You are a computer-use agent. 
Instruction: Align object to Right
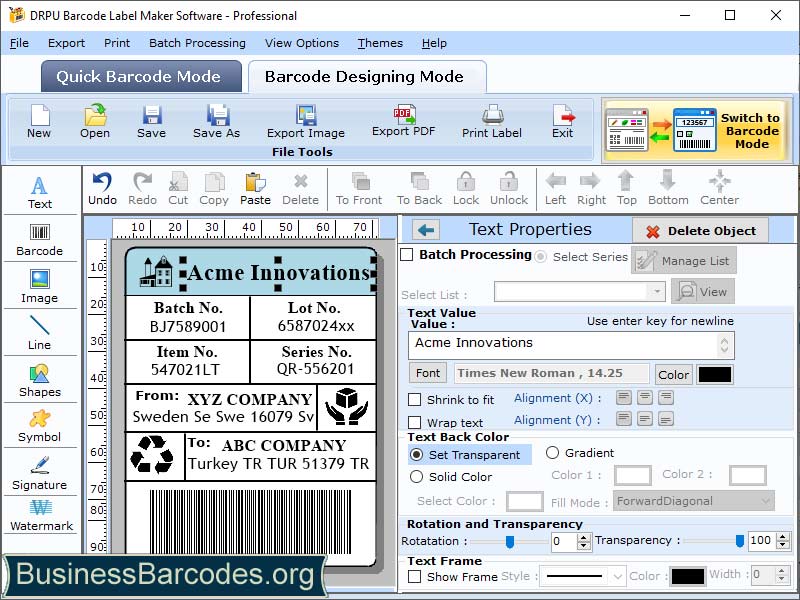coord(591,189)
